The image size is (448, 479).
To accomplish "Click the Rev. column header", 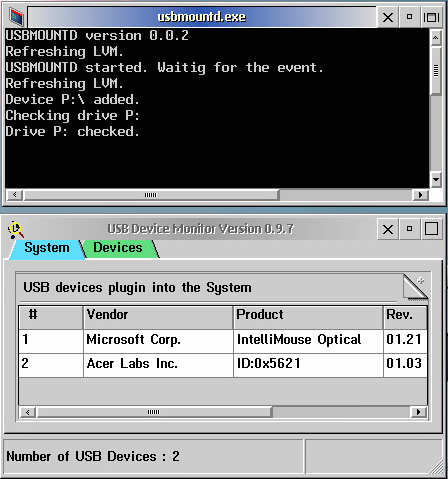I will click(x=405, y=317).
